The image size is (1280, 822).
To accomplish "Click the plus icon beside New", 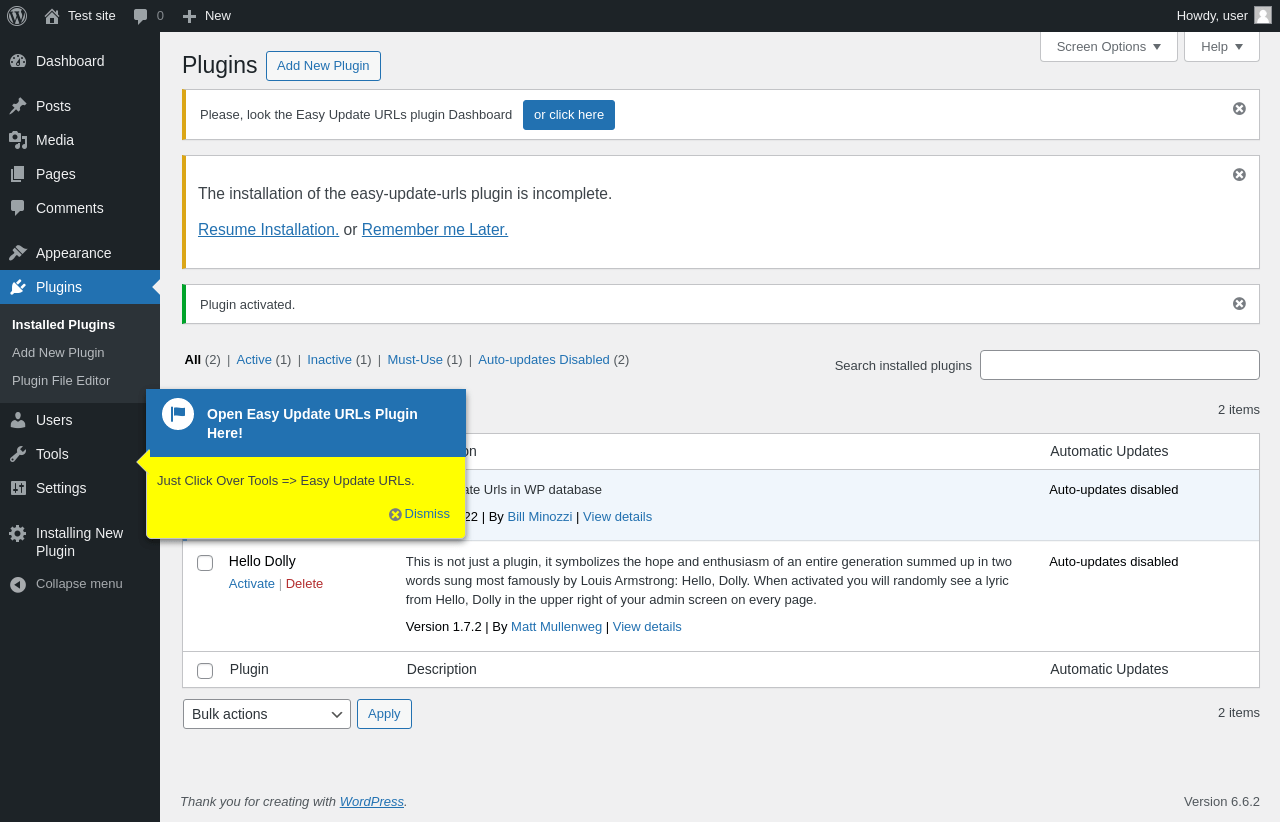I will [189, 16].
